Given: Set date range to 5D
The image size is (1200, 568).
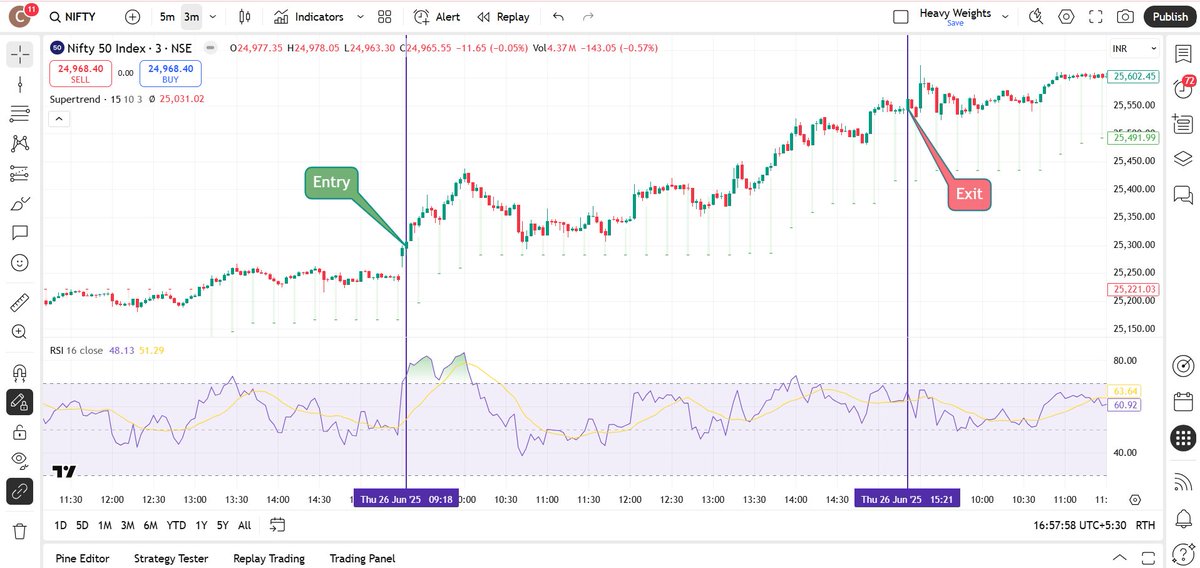Looking at the screenshot, I should pos(82,525).
